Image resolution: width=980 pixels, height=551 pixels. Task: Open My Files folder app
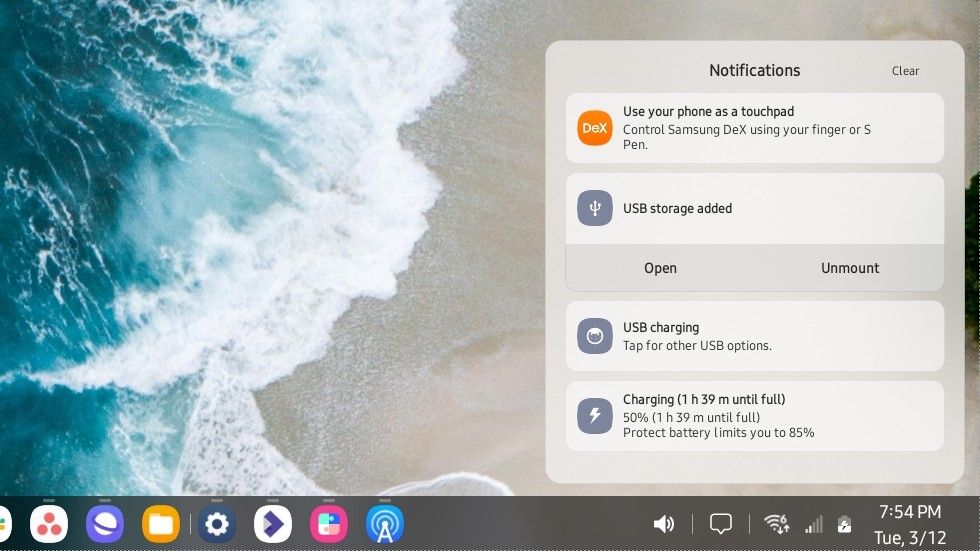pyautogui.click(x=161, y=524)
